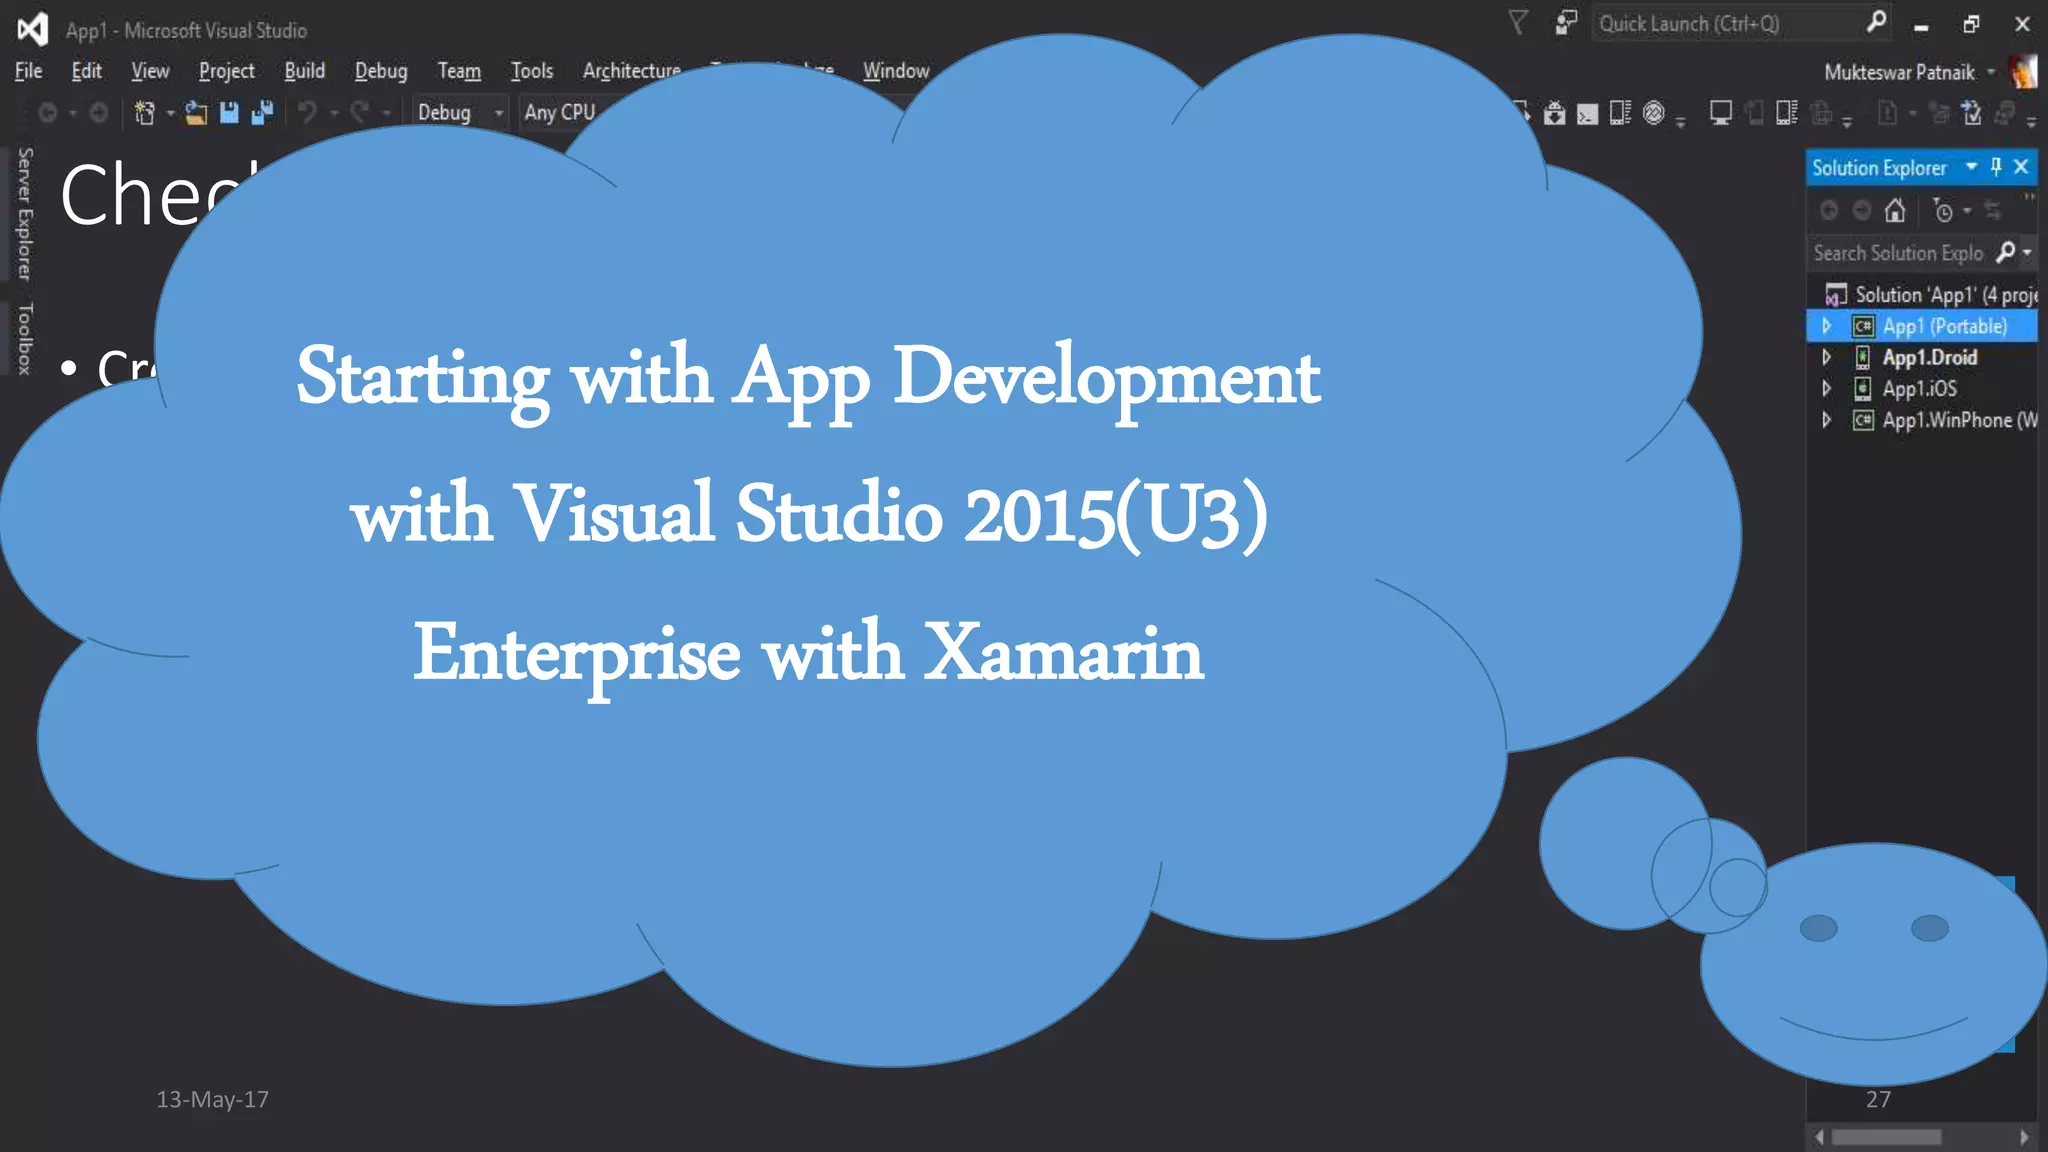This screenshot has width=2048, height=1152.
Task: Click the Show iOS Simulator monitor icon
Action: (x=1720, y=113)
